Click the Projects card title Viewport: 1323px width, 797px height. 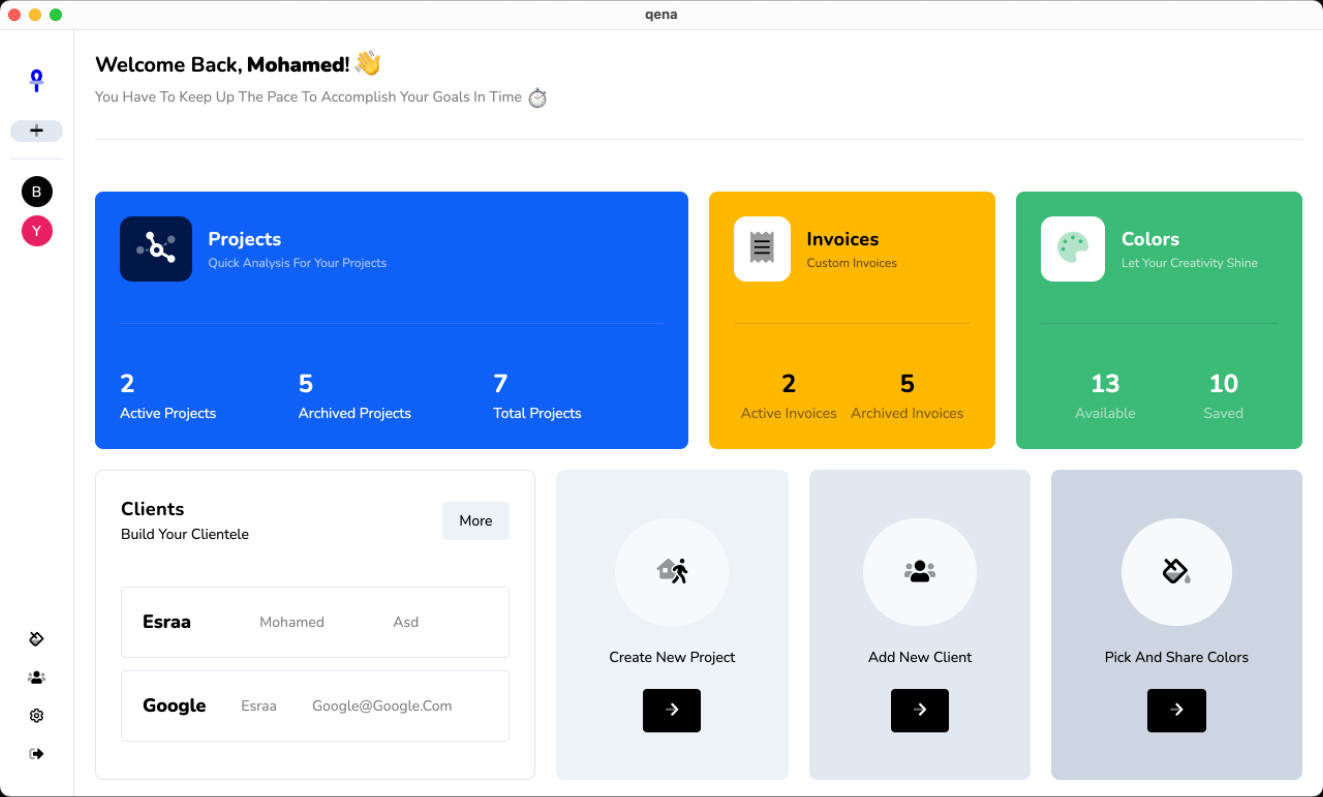coord(245,239)
